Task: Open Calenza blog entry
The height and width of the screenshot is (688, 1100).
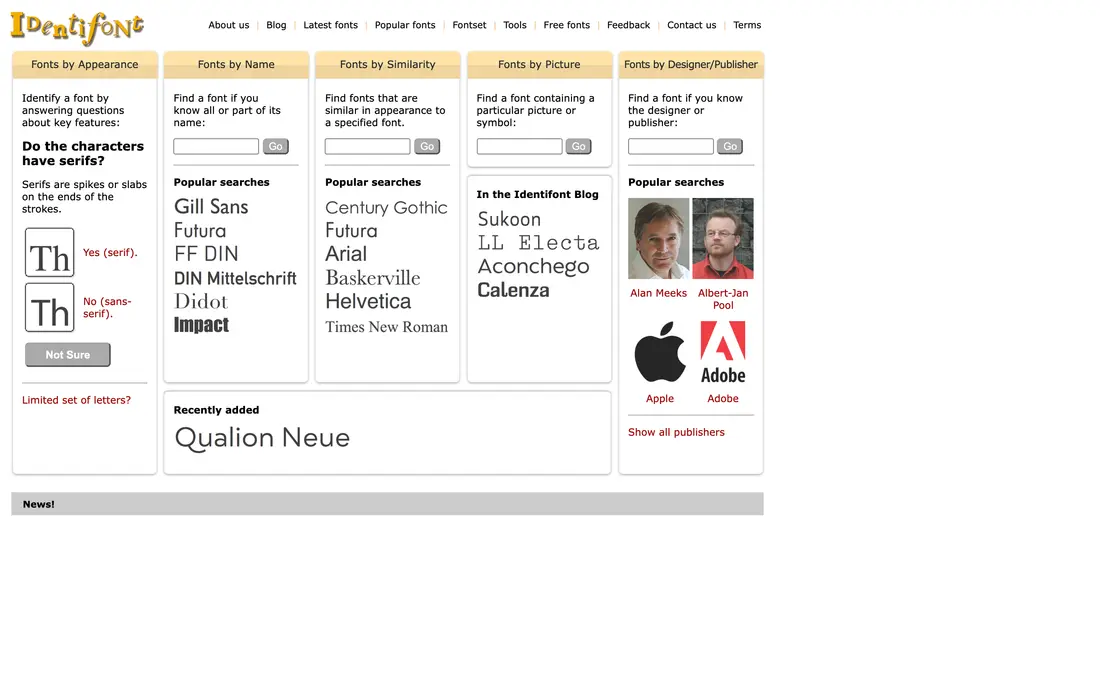Action: coord(514,290)
